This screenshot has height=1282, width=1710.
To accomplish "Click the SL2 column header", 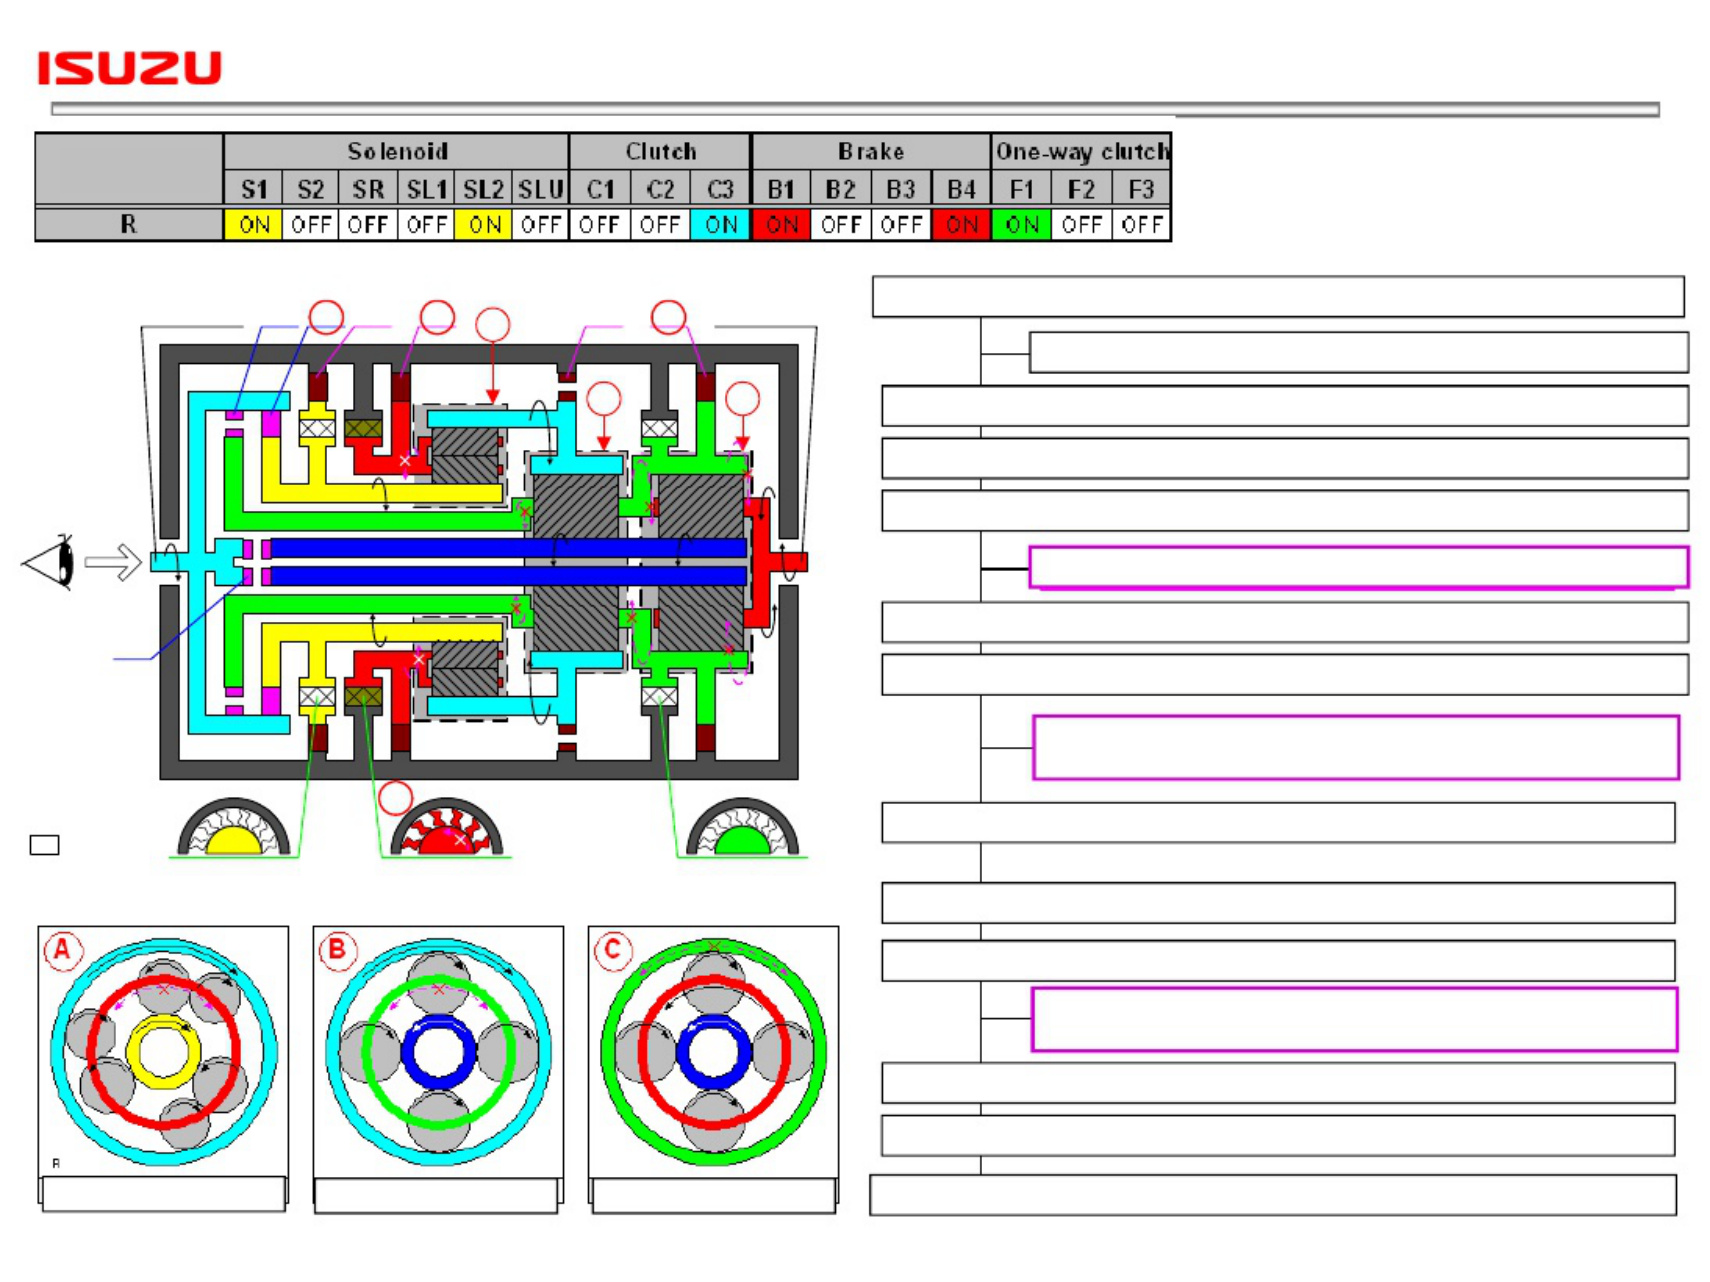I will 484,189.
